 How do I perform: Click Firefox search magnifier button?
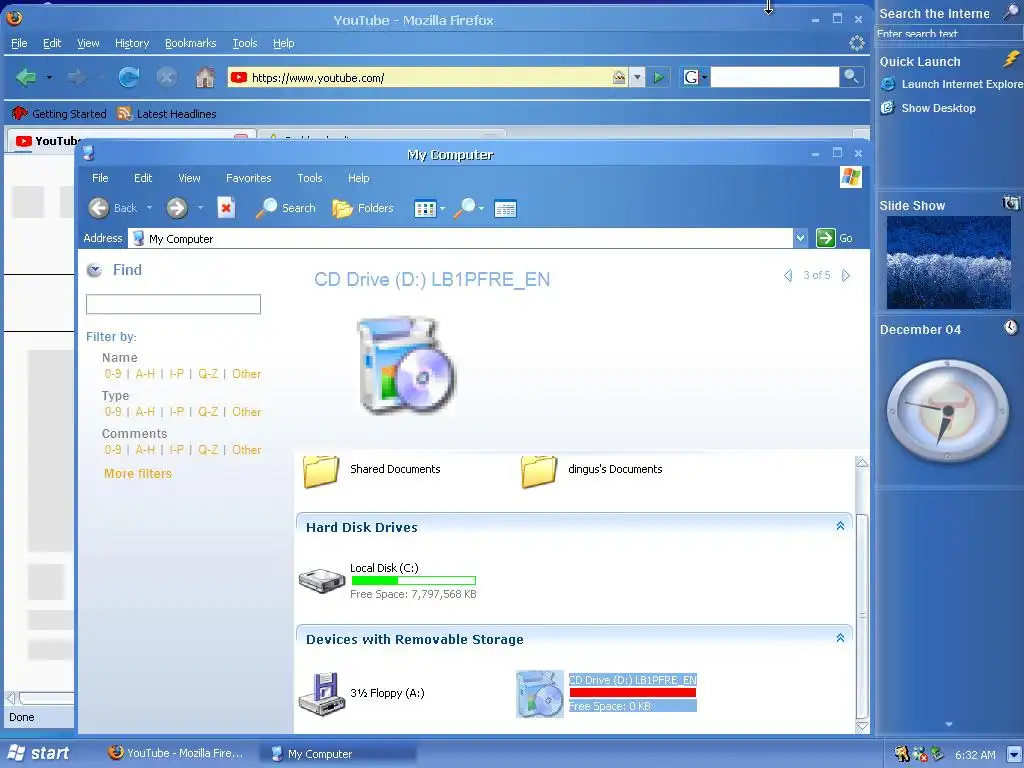(851, 77)
